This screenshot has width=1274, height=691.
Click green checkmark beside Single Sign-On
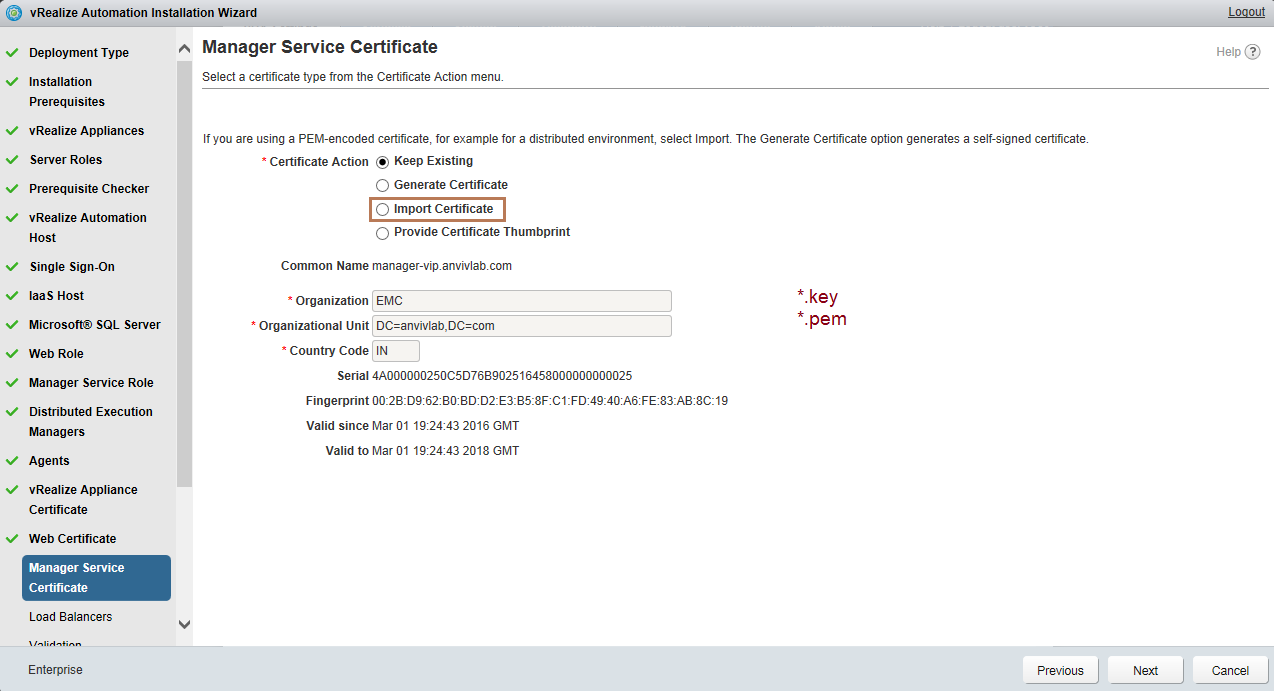point(13,267)
